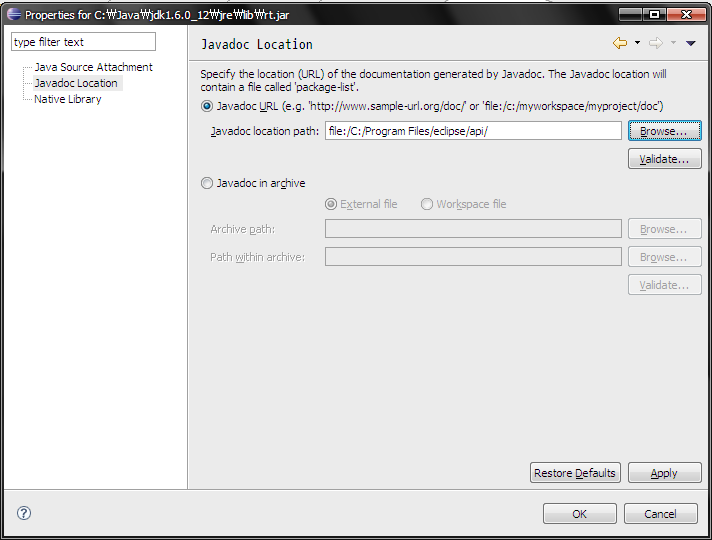Cancel the properties dialog

pos(661,514)
